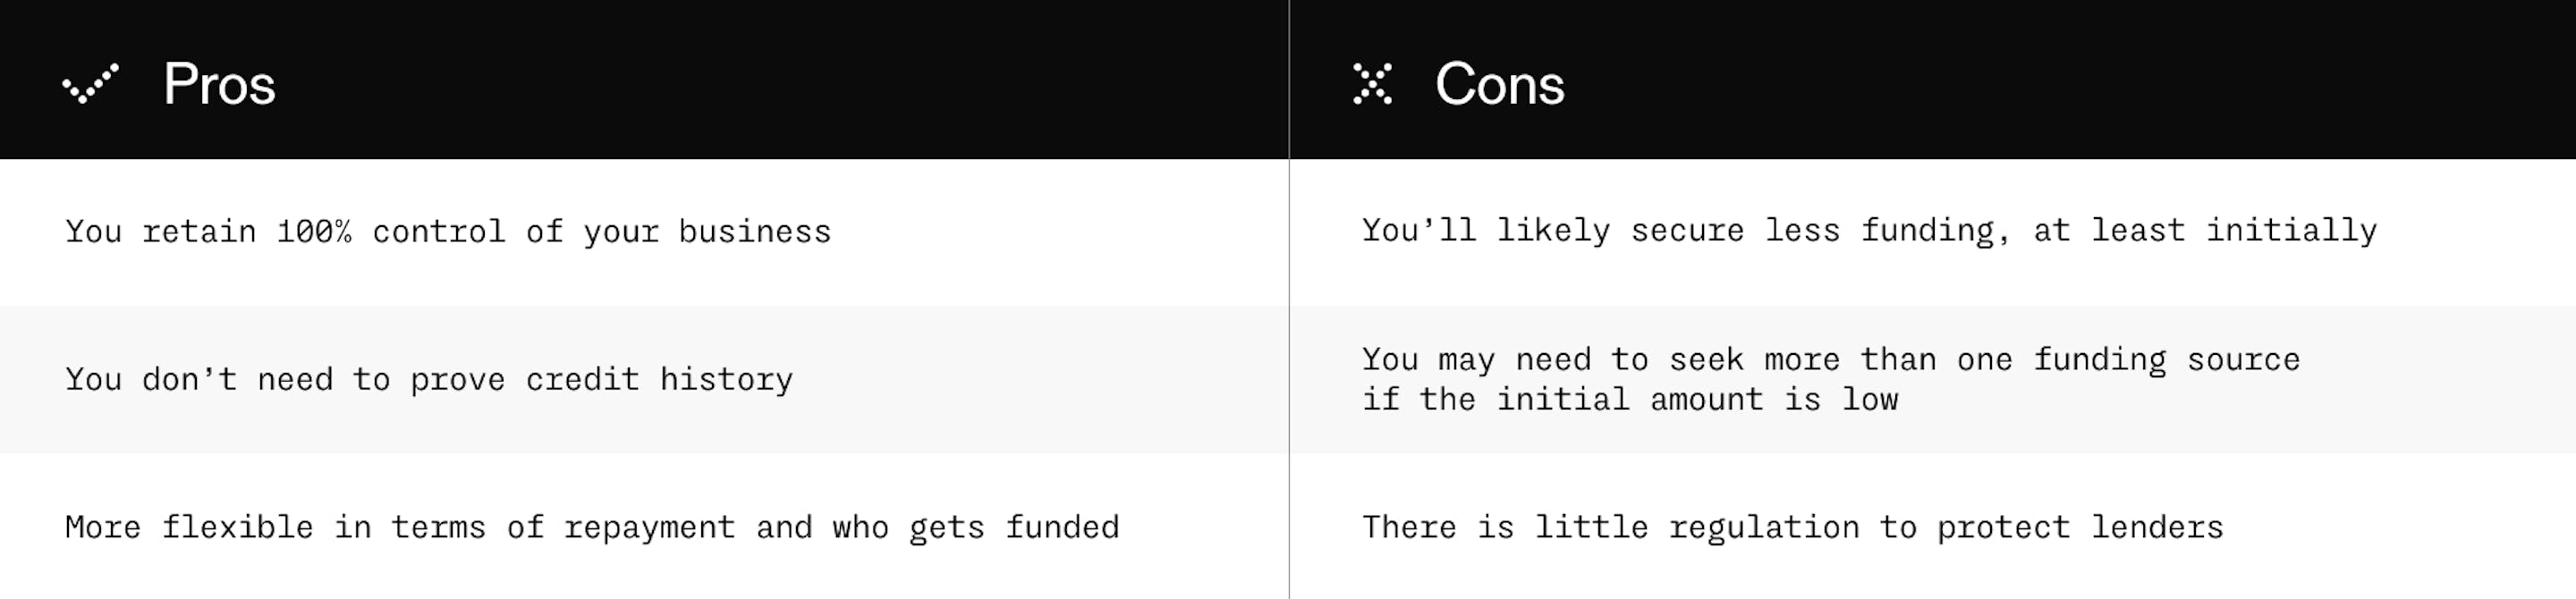
Task: Click the dotted checkmark icon beside Pros
Action: click(x=90, y=84)
